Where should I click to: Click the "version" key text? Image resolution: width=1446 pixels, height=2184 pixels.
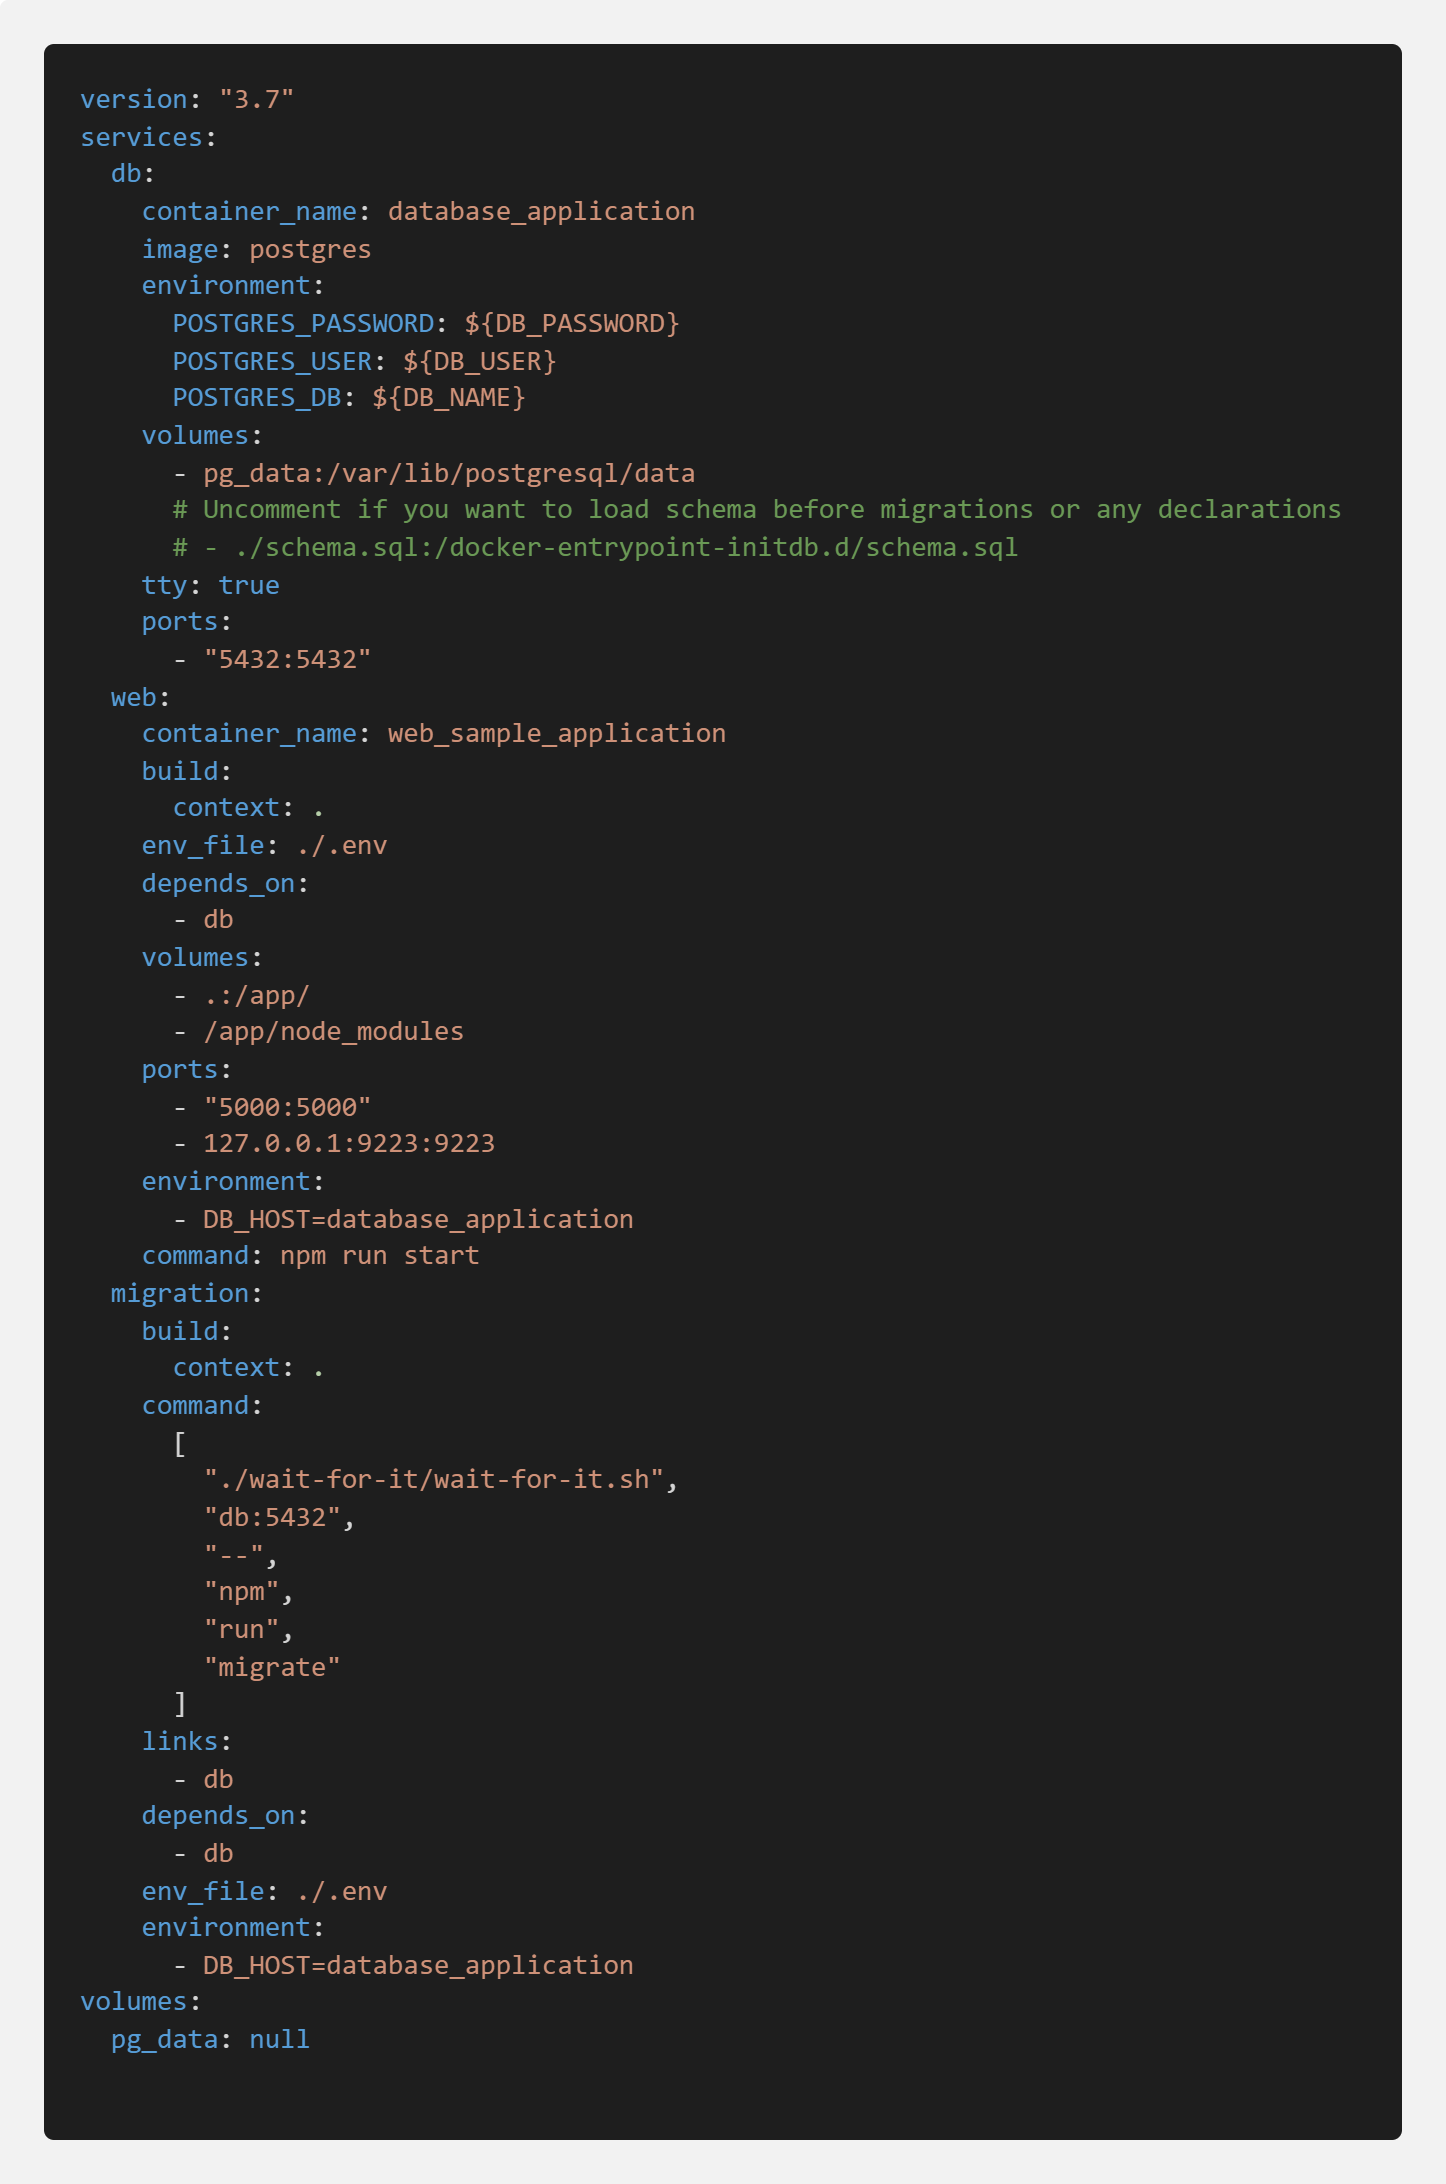click(x=134, y=100)
